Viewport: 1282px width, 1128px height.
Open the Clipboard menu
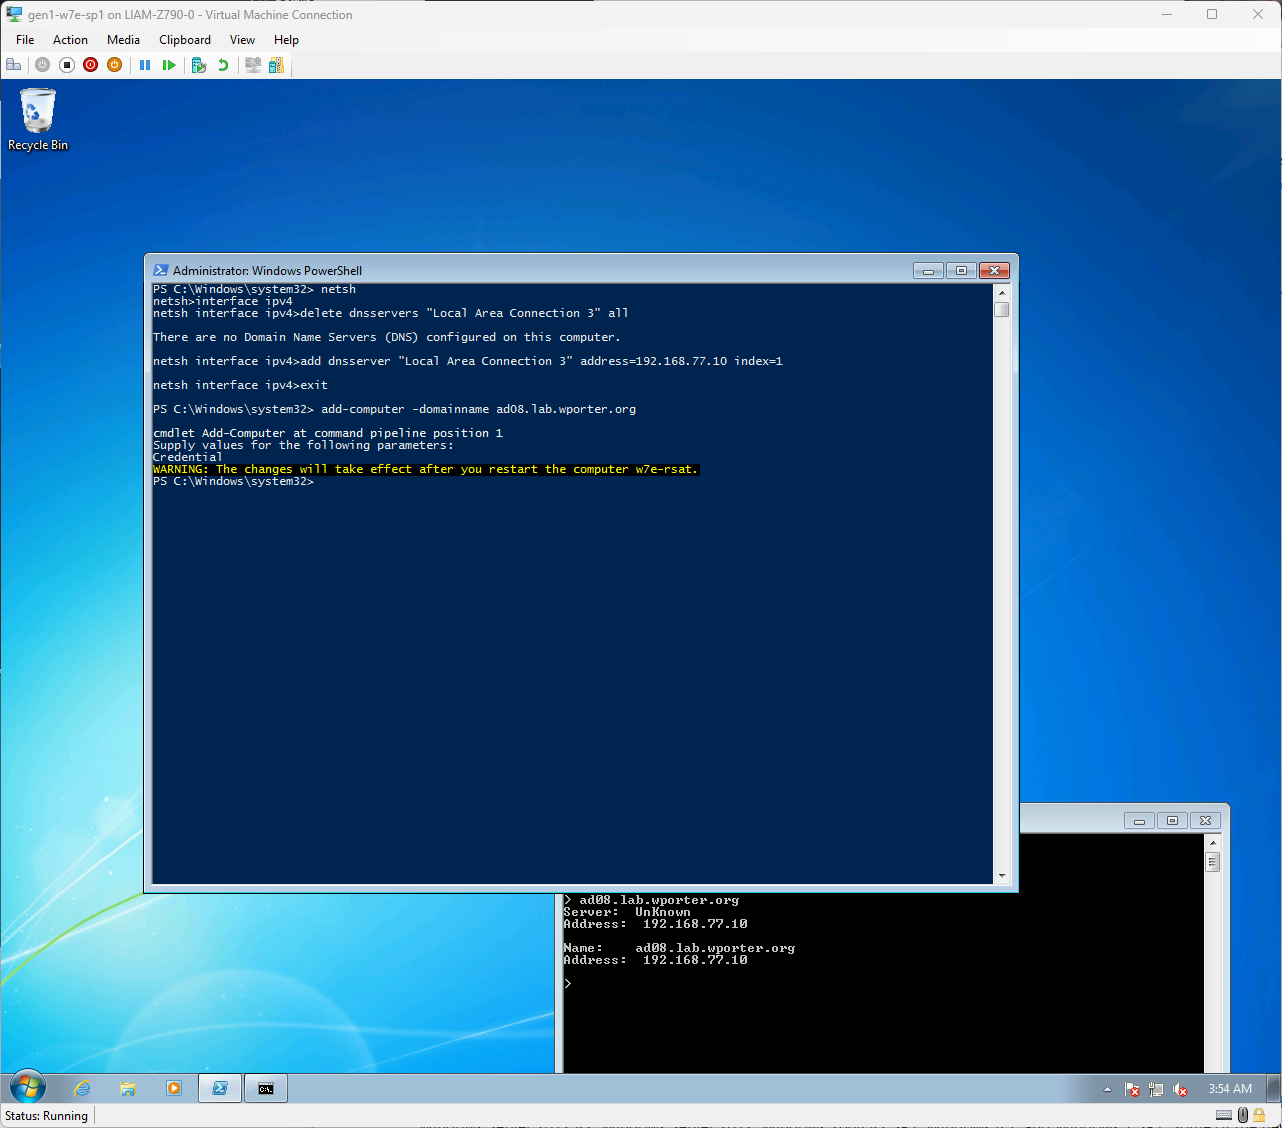point(185,40)
